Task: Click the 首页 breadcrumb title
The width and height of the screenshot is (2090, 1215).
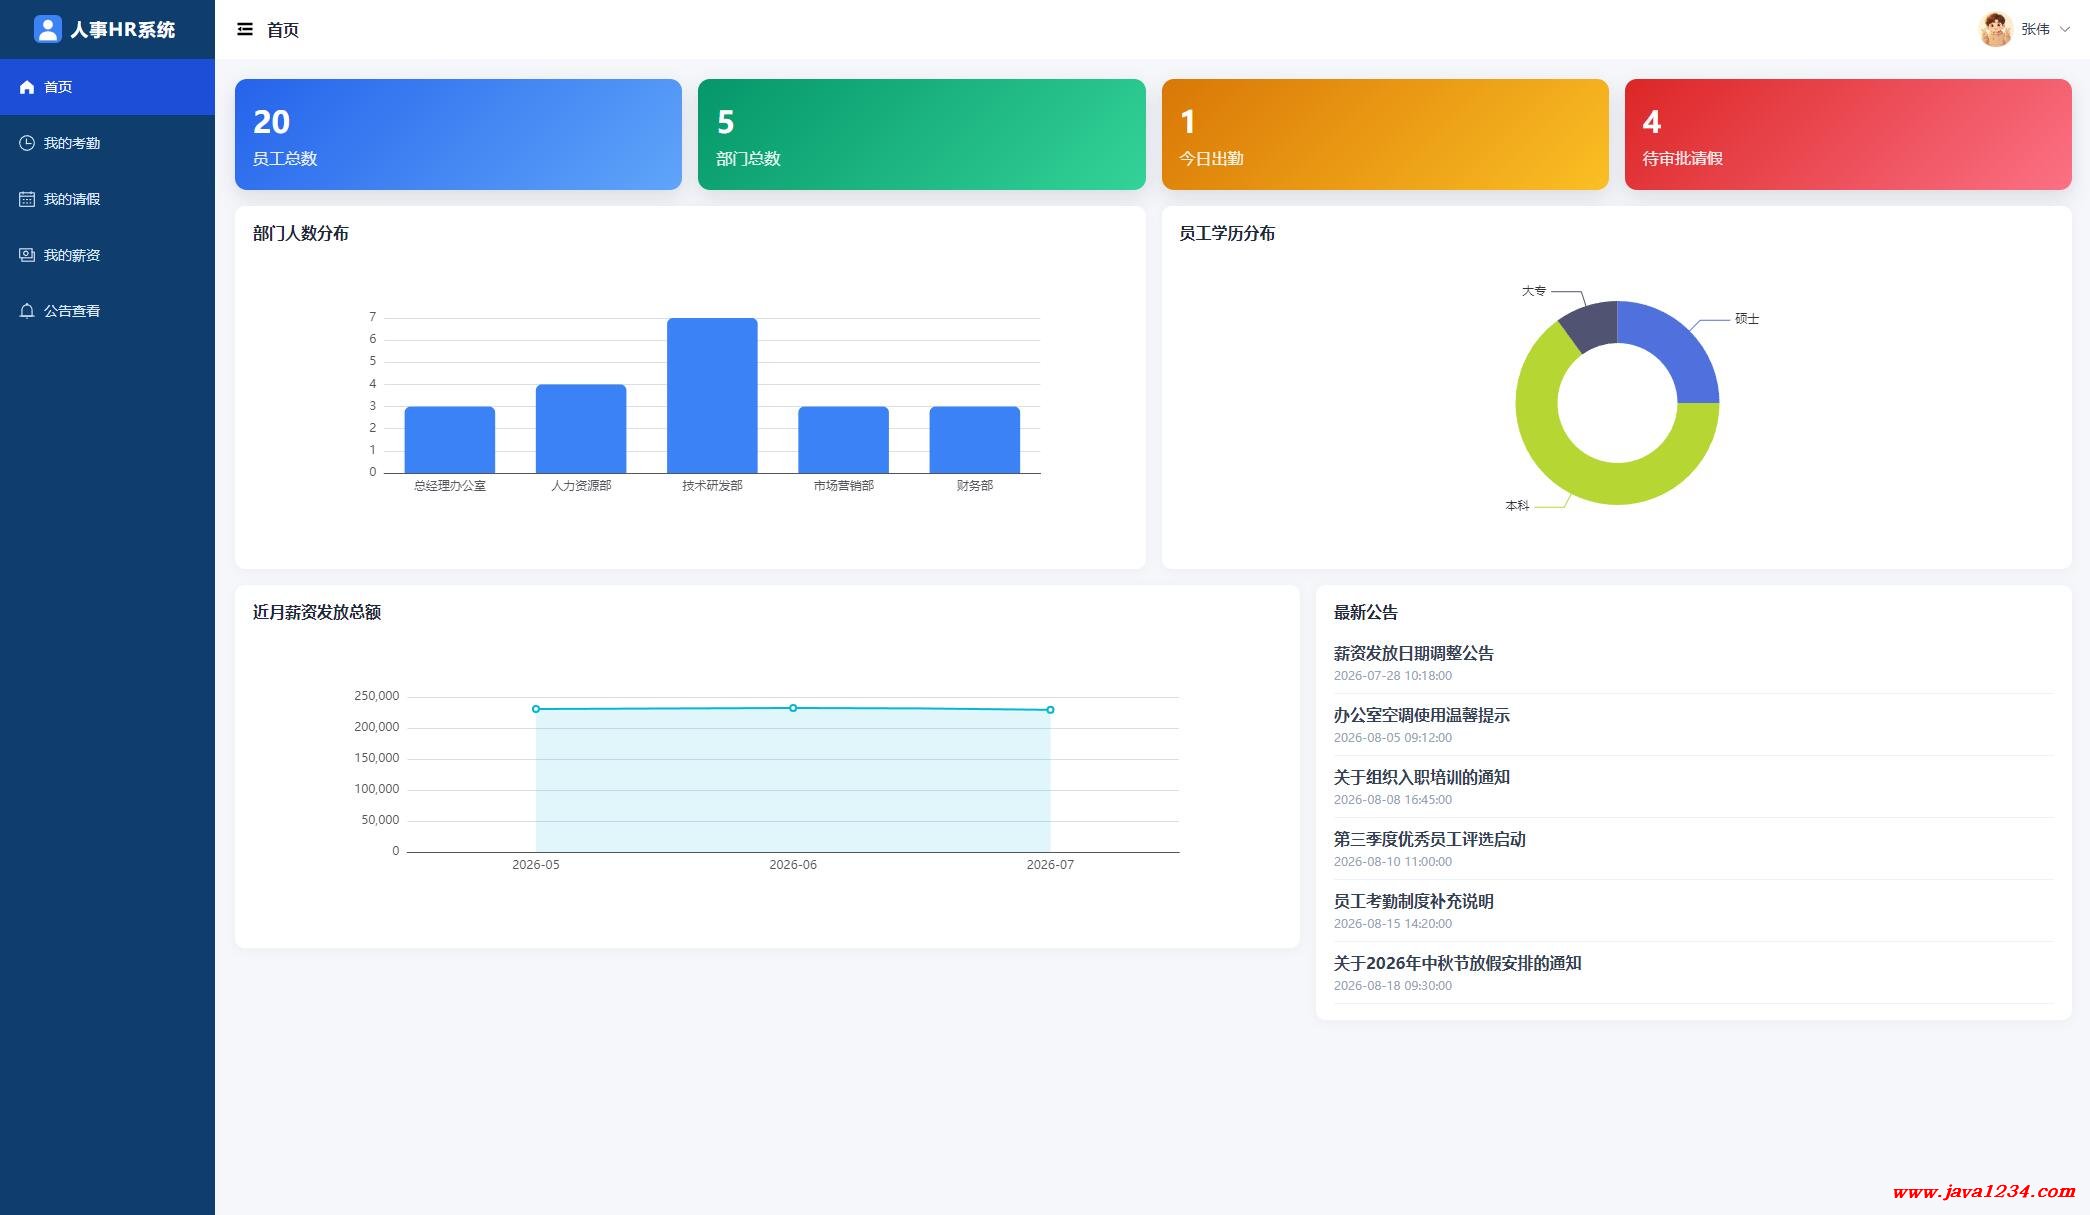Action: click(x=283, y=30)
